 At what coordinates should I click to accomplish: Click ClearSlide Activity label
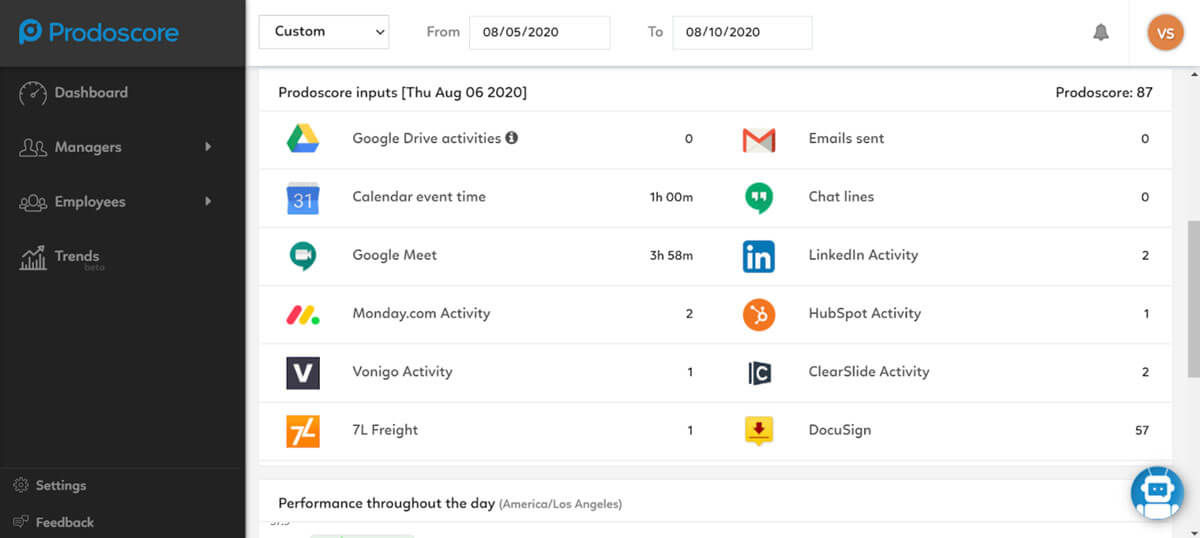pyautogui.click(x=869, y=371)
